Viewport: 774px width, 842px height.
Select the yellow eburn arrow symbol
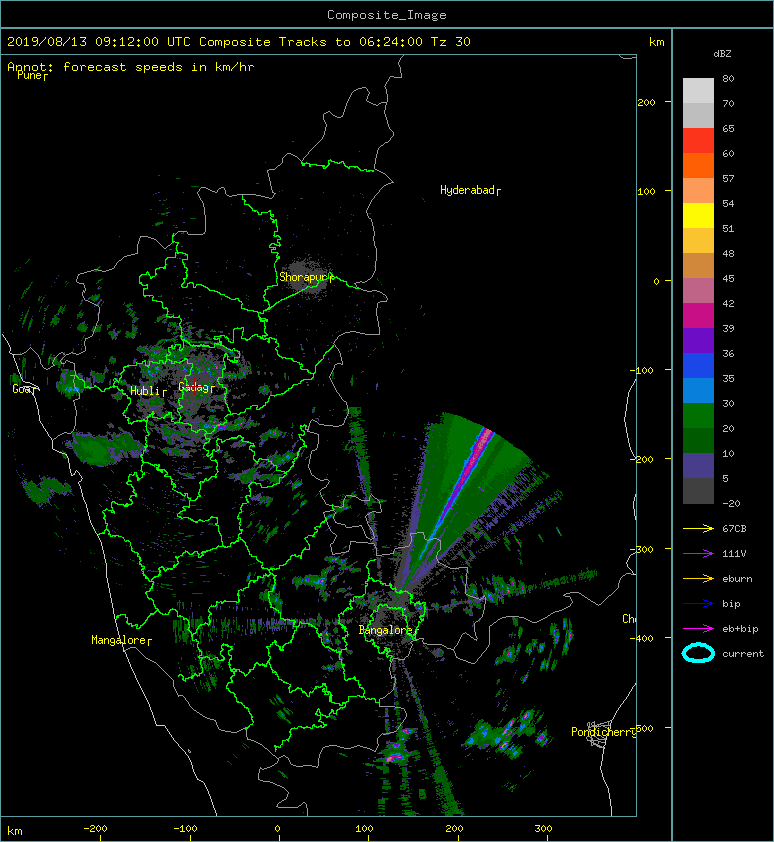698,579
